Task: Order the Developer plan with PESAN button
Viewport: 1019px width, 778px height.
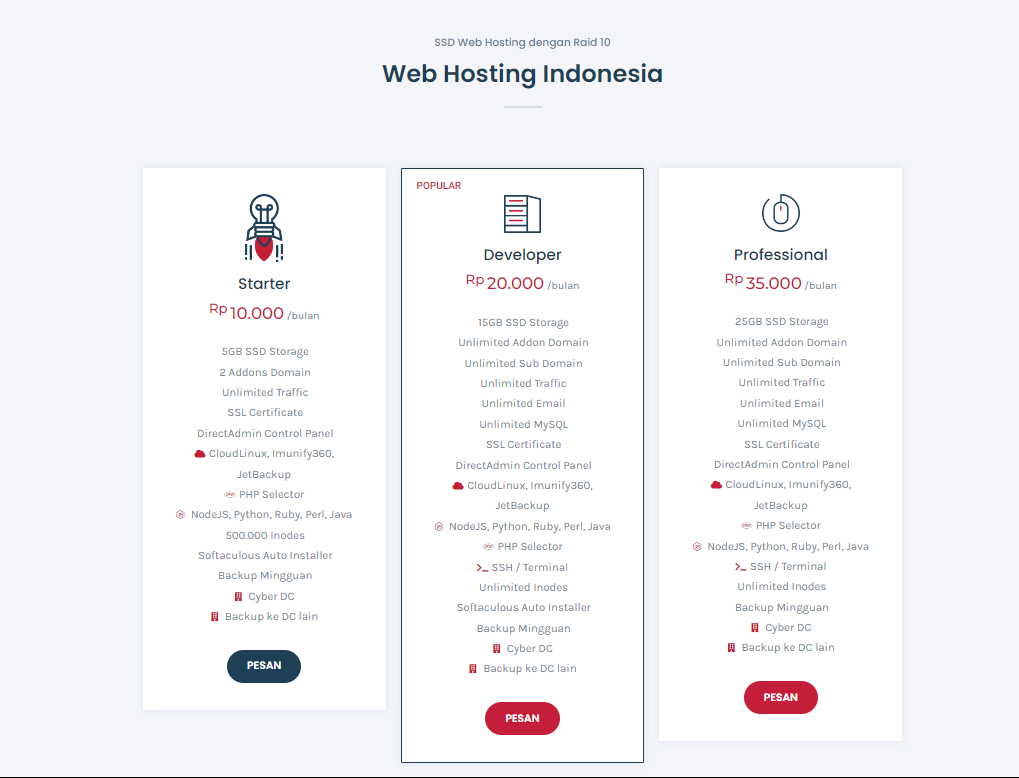Action: pos(522,718)
